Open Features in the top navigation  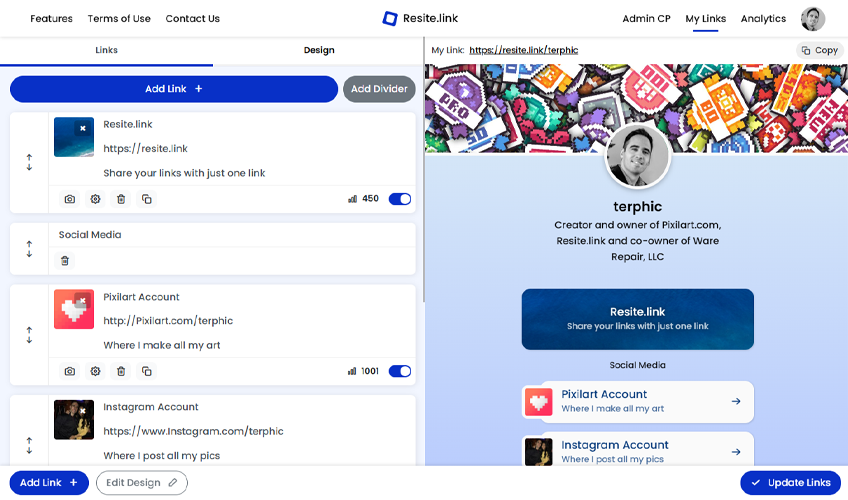tap(51, 18)
